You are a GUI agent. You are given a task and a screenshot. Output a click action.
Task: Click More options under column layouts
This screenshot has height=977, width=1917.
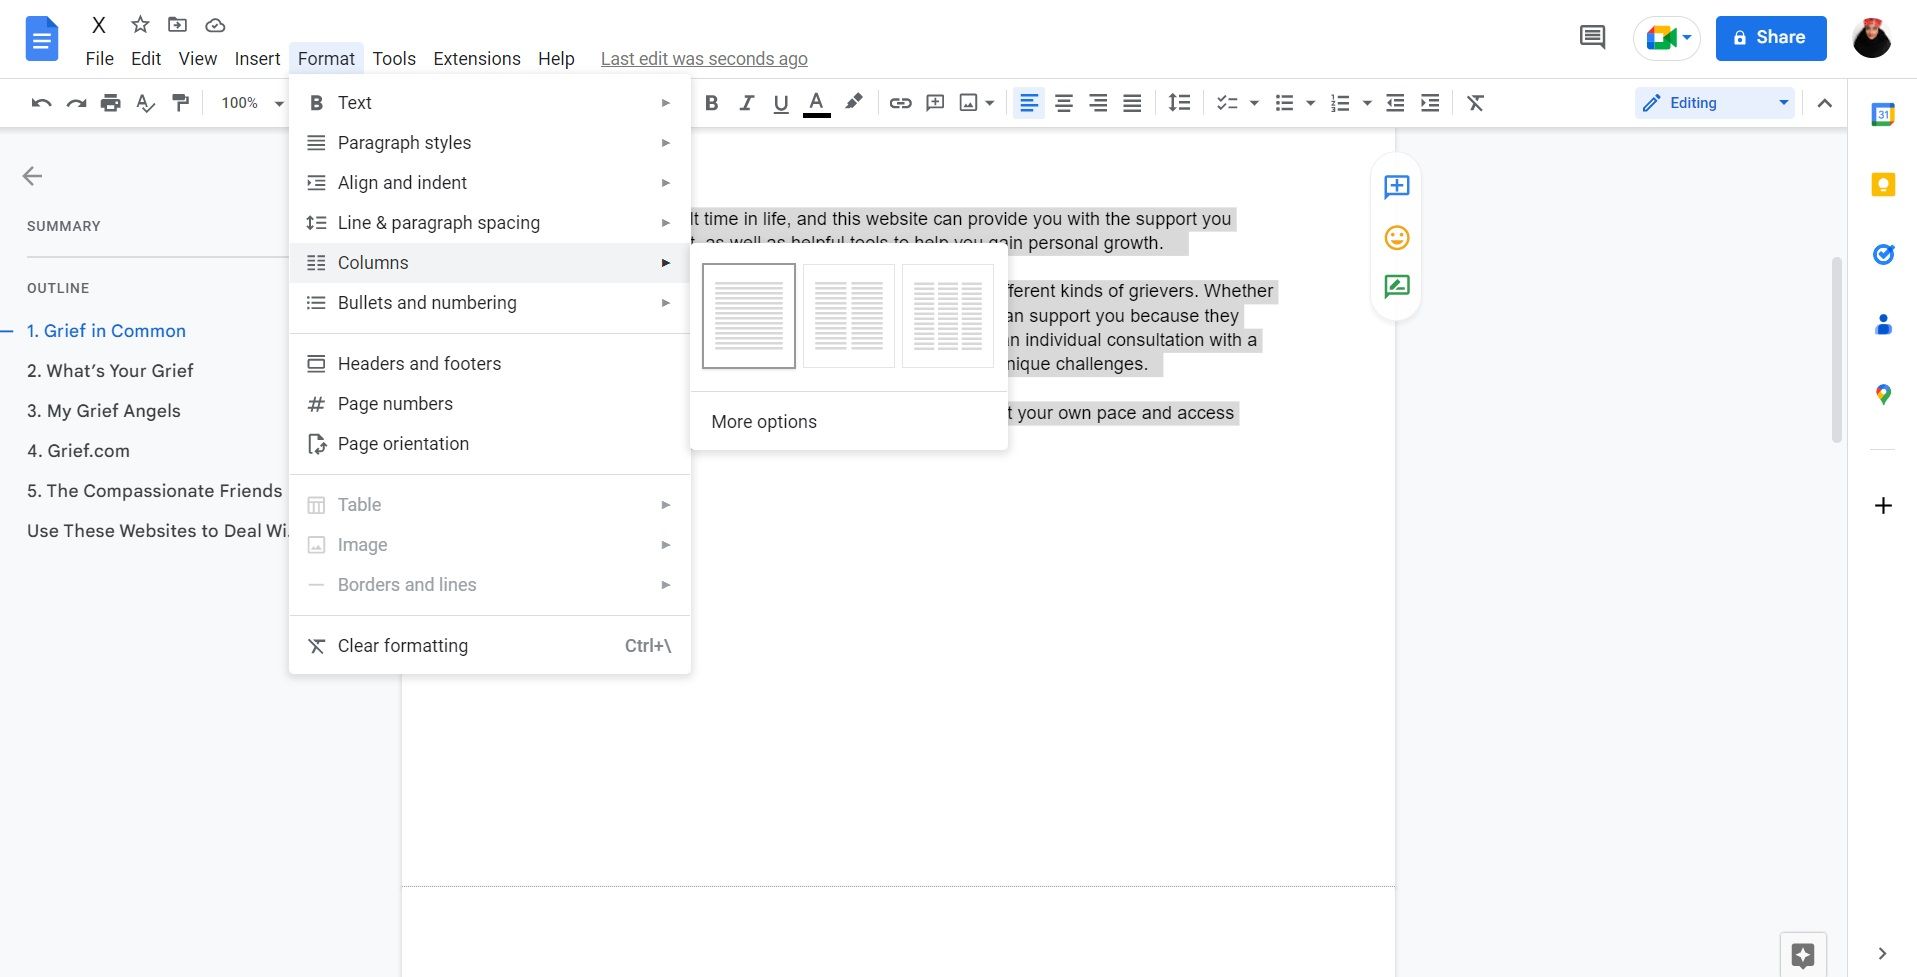(763, 421)
